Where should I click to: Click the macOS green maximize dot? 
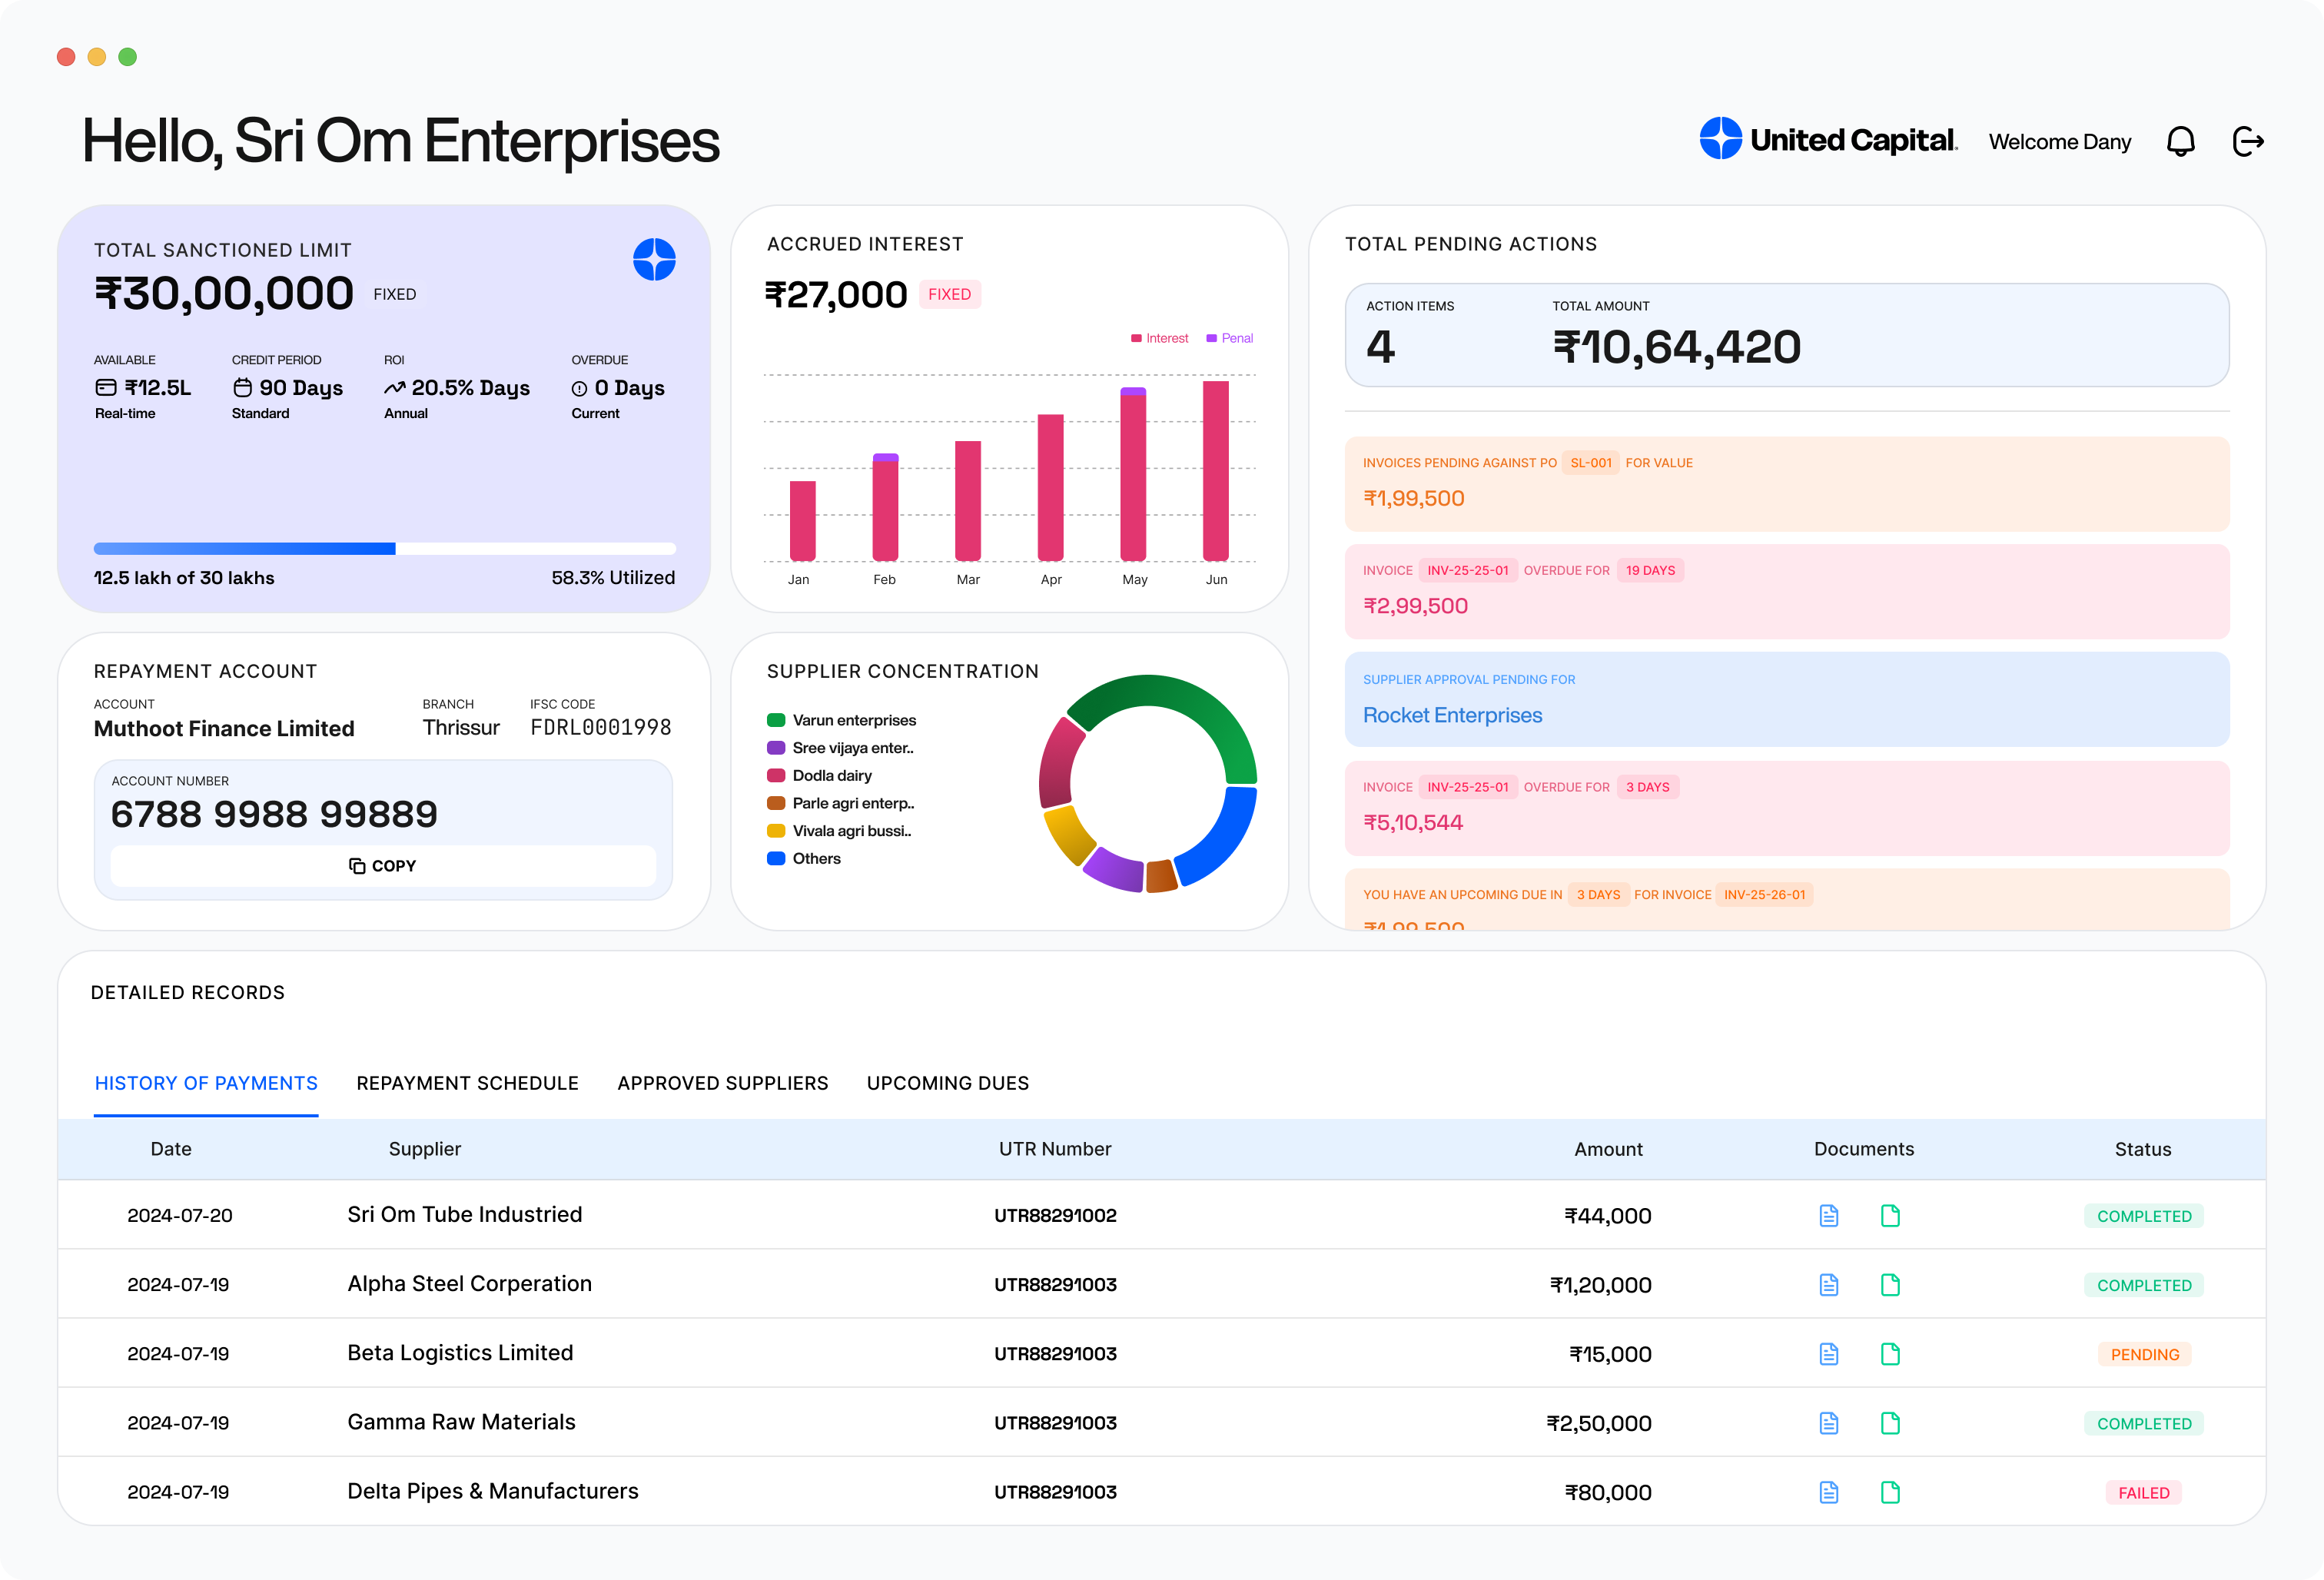click(127, 57)
